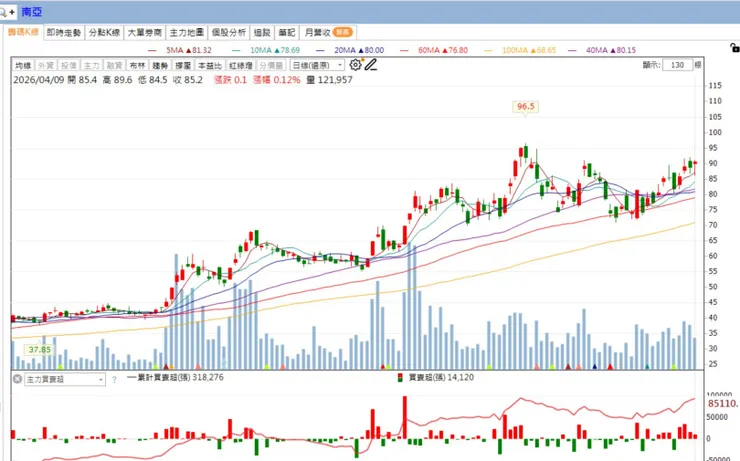Open the chart settings gear icon
Image resolution: width=740 pixels, height=461 pixels.
(355, 65)
